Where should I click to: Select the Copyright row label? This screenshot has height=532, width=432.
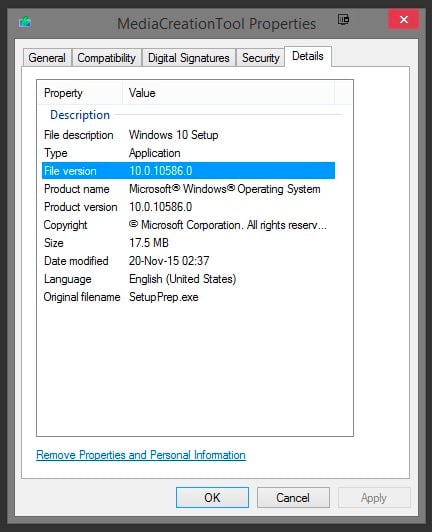[65, 225]
